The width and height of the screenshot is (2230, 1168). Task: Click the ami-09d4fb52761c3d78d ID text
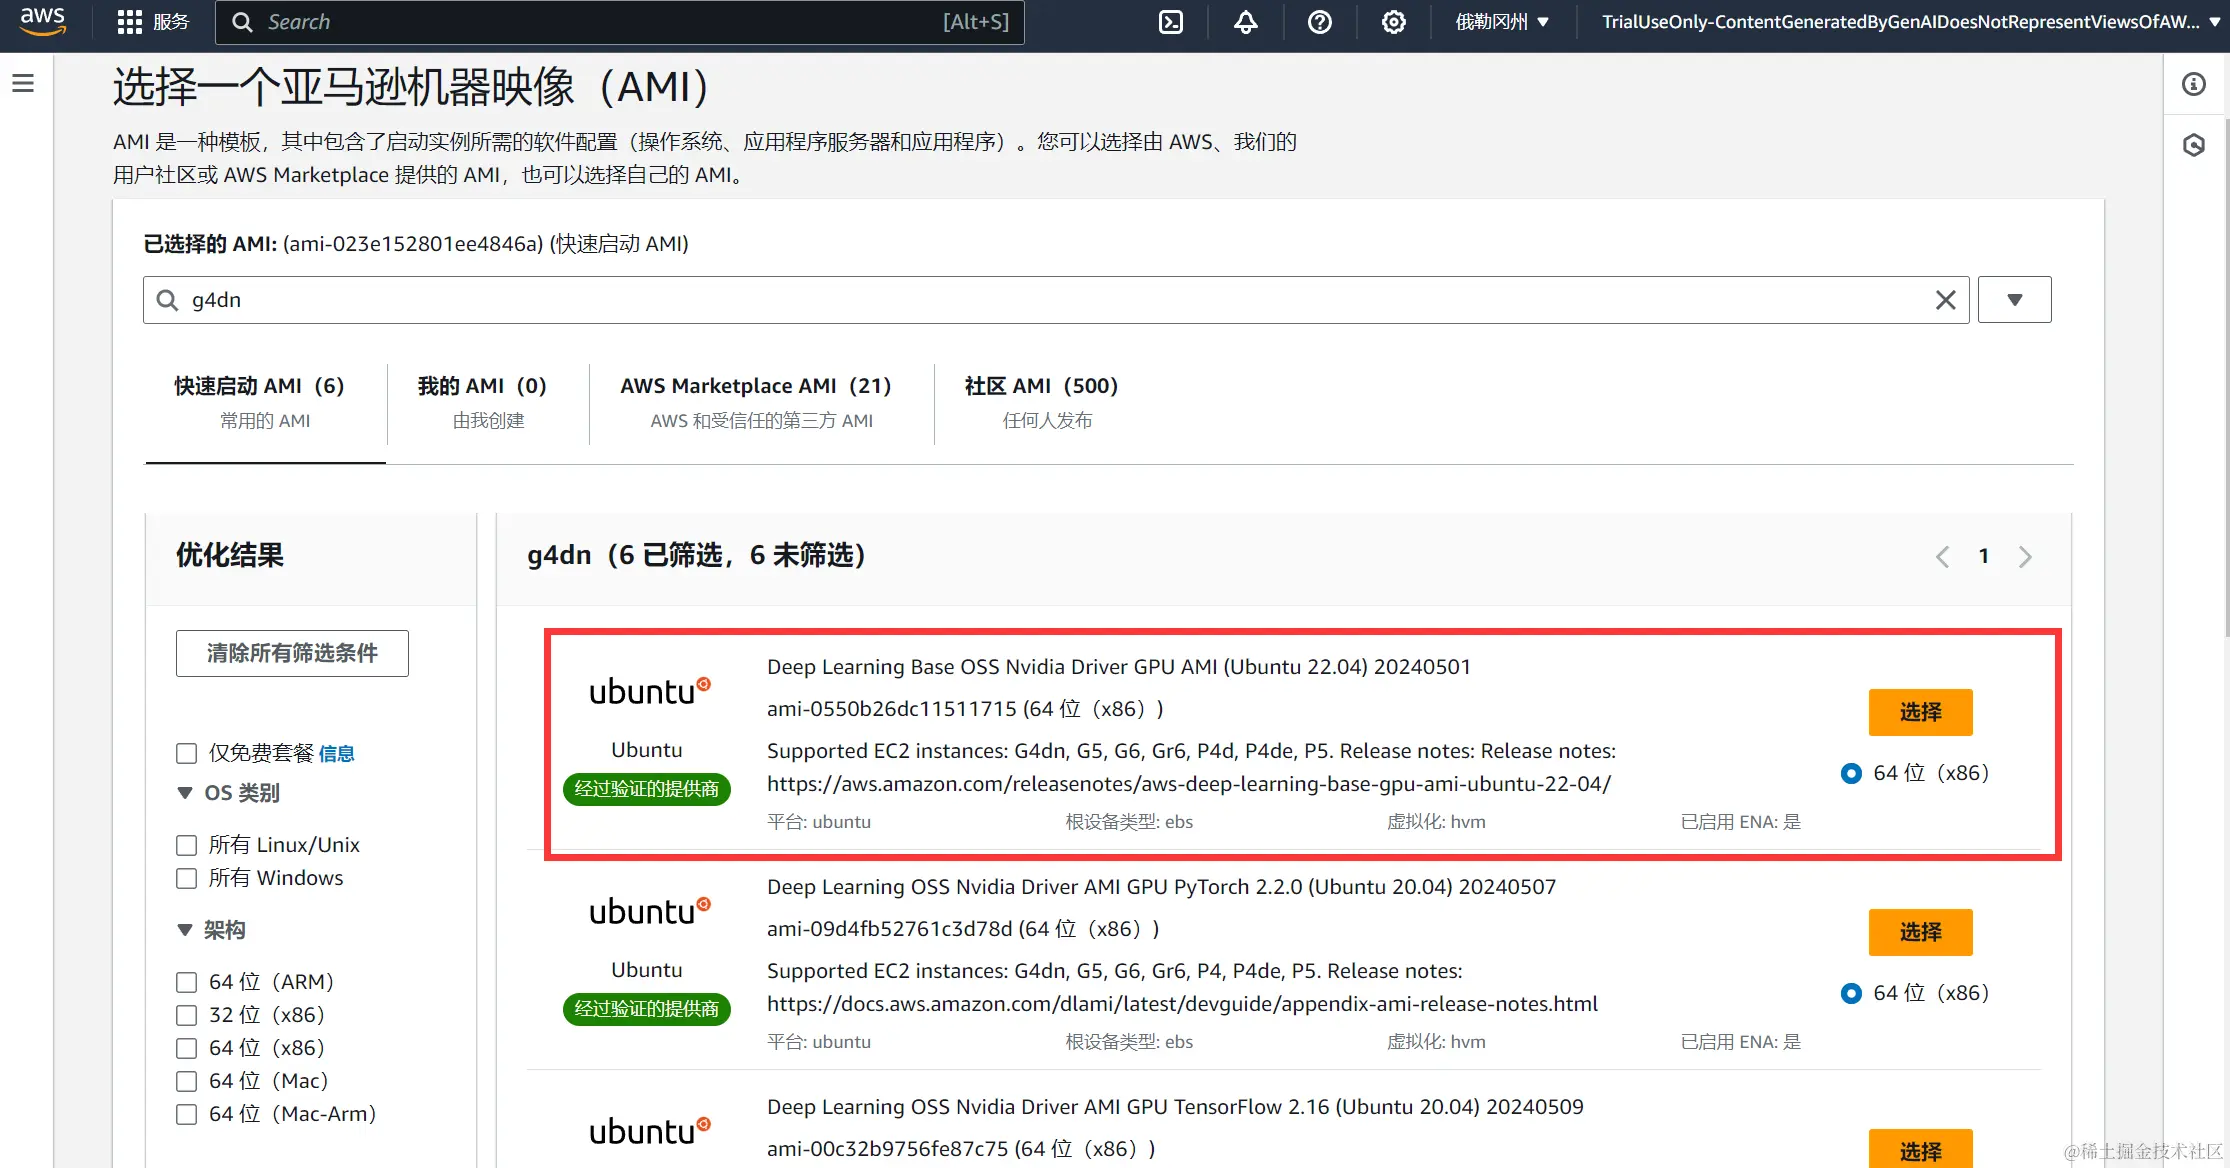[890, 929]
